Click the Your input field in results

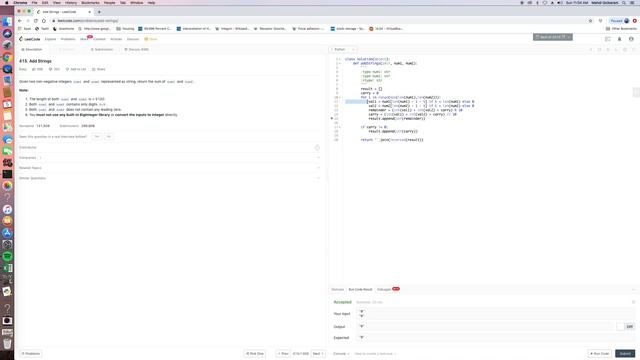tap(496, 314)
